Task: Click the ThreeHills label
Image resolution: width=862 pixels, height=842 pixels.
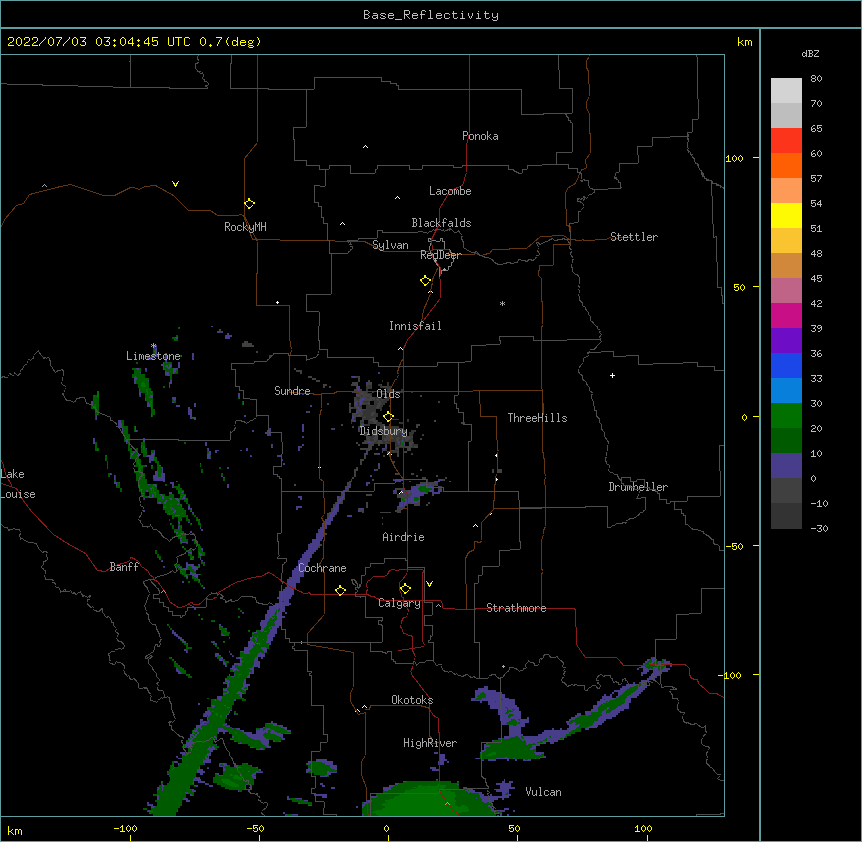Action: pos(537,418)
